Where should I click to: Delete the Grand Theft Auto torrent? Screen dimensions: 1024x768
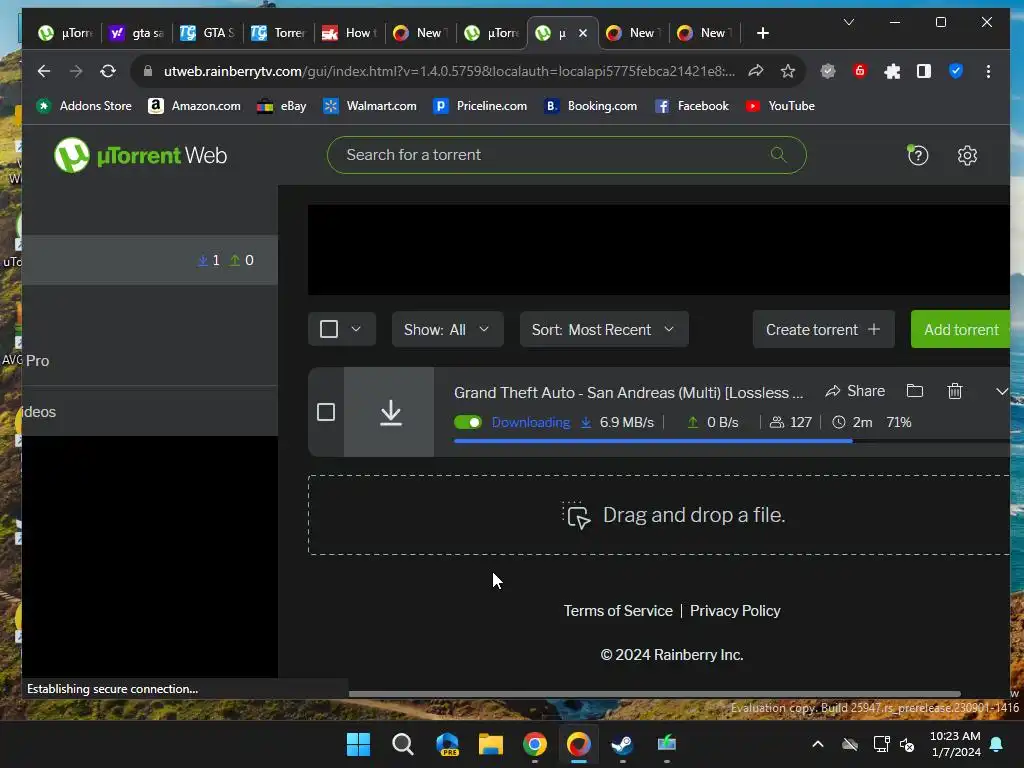point(955,391)
